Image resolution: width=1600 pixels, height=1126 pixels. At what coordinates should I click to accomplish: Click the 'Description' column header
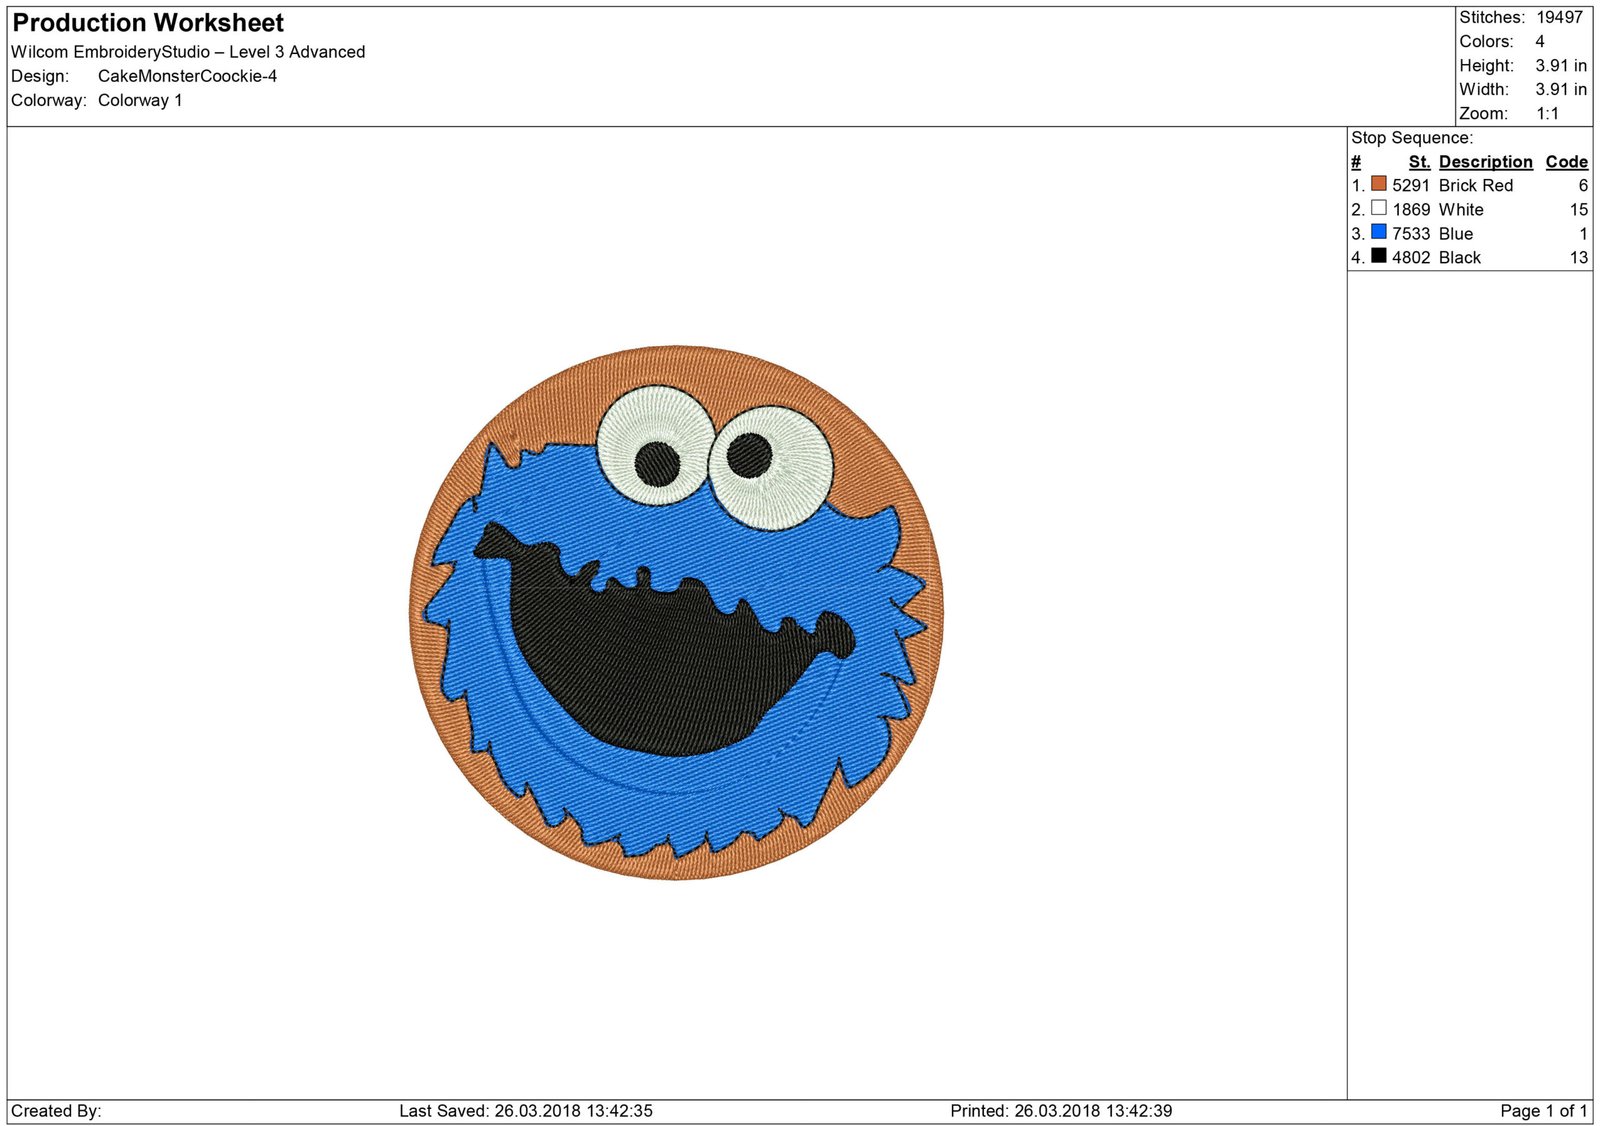pyautogui.click(x=1486, y=162)
